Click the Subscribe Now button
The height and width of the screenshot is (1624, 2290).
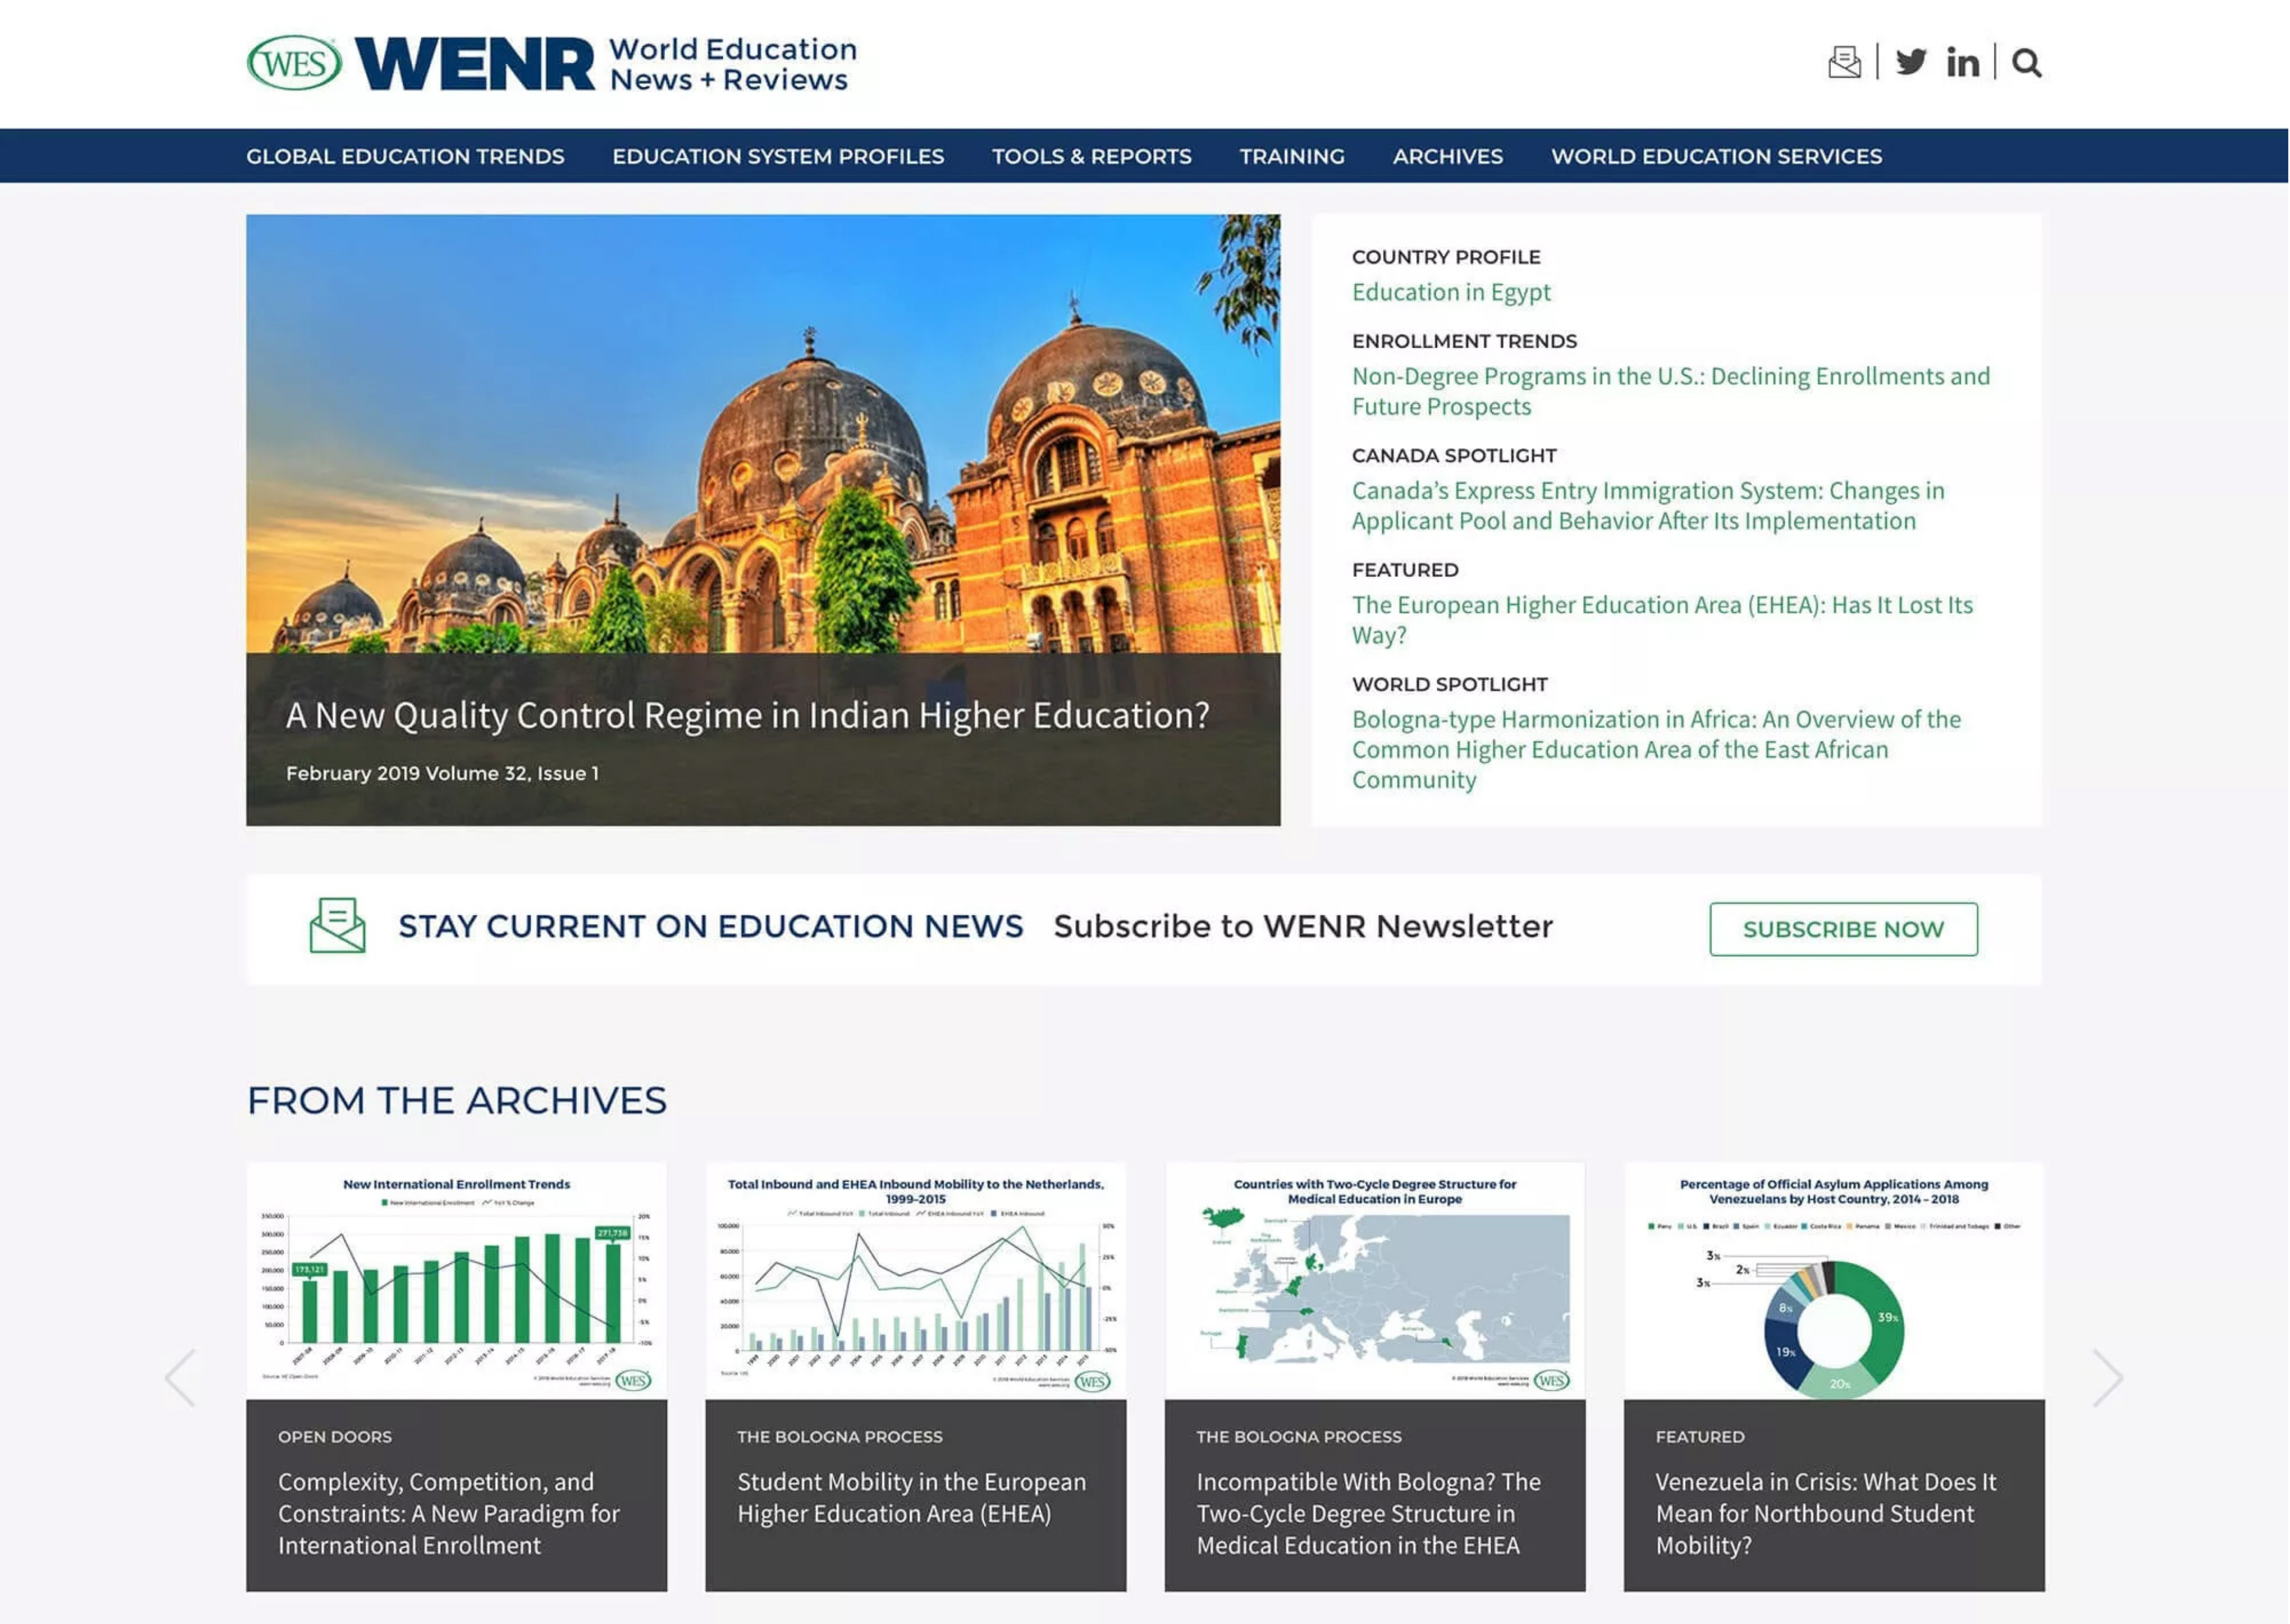(1843, 929)
